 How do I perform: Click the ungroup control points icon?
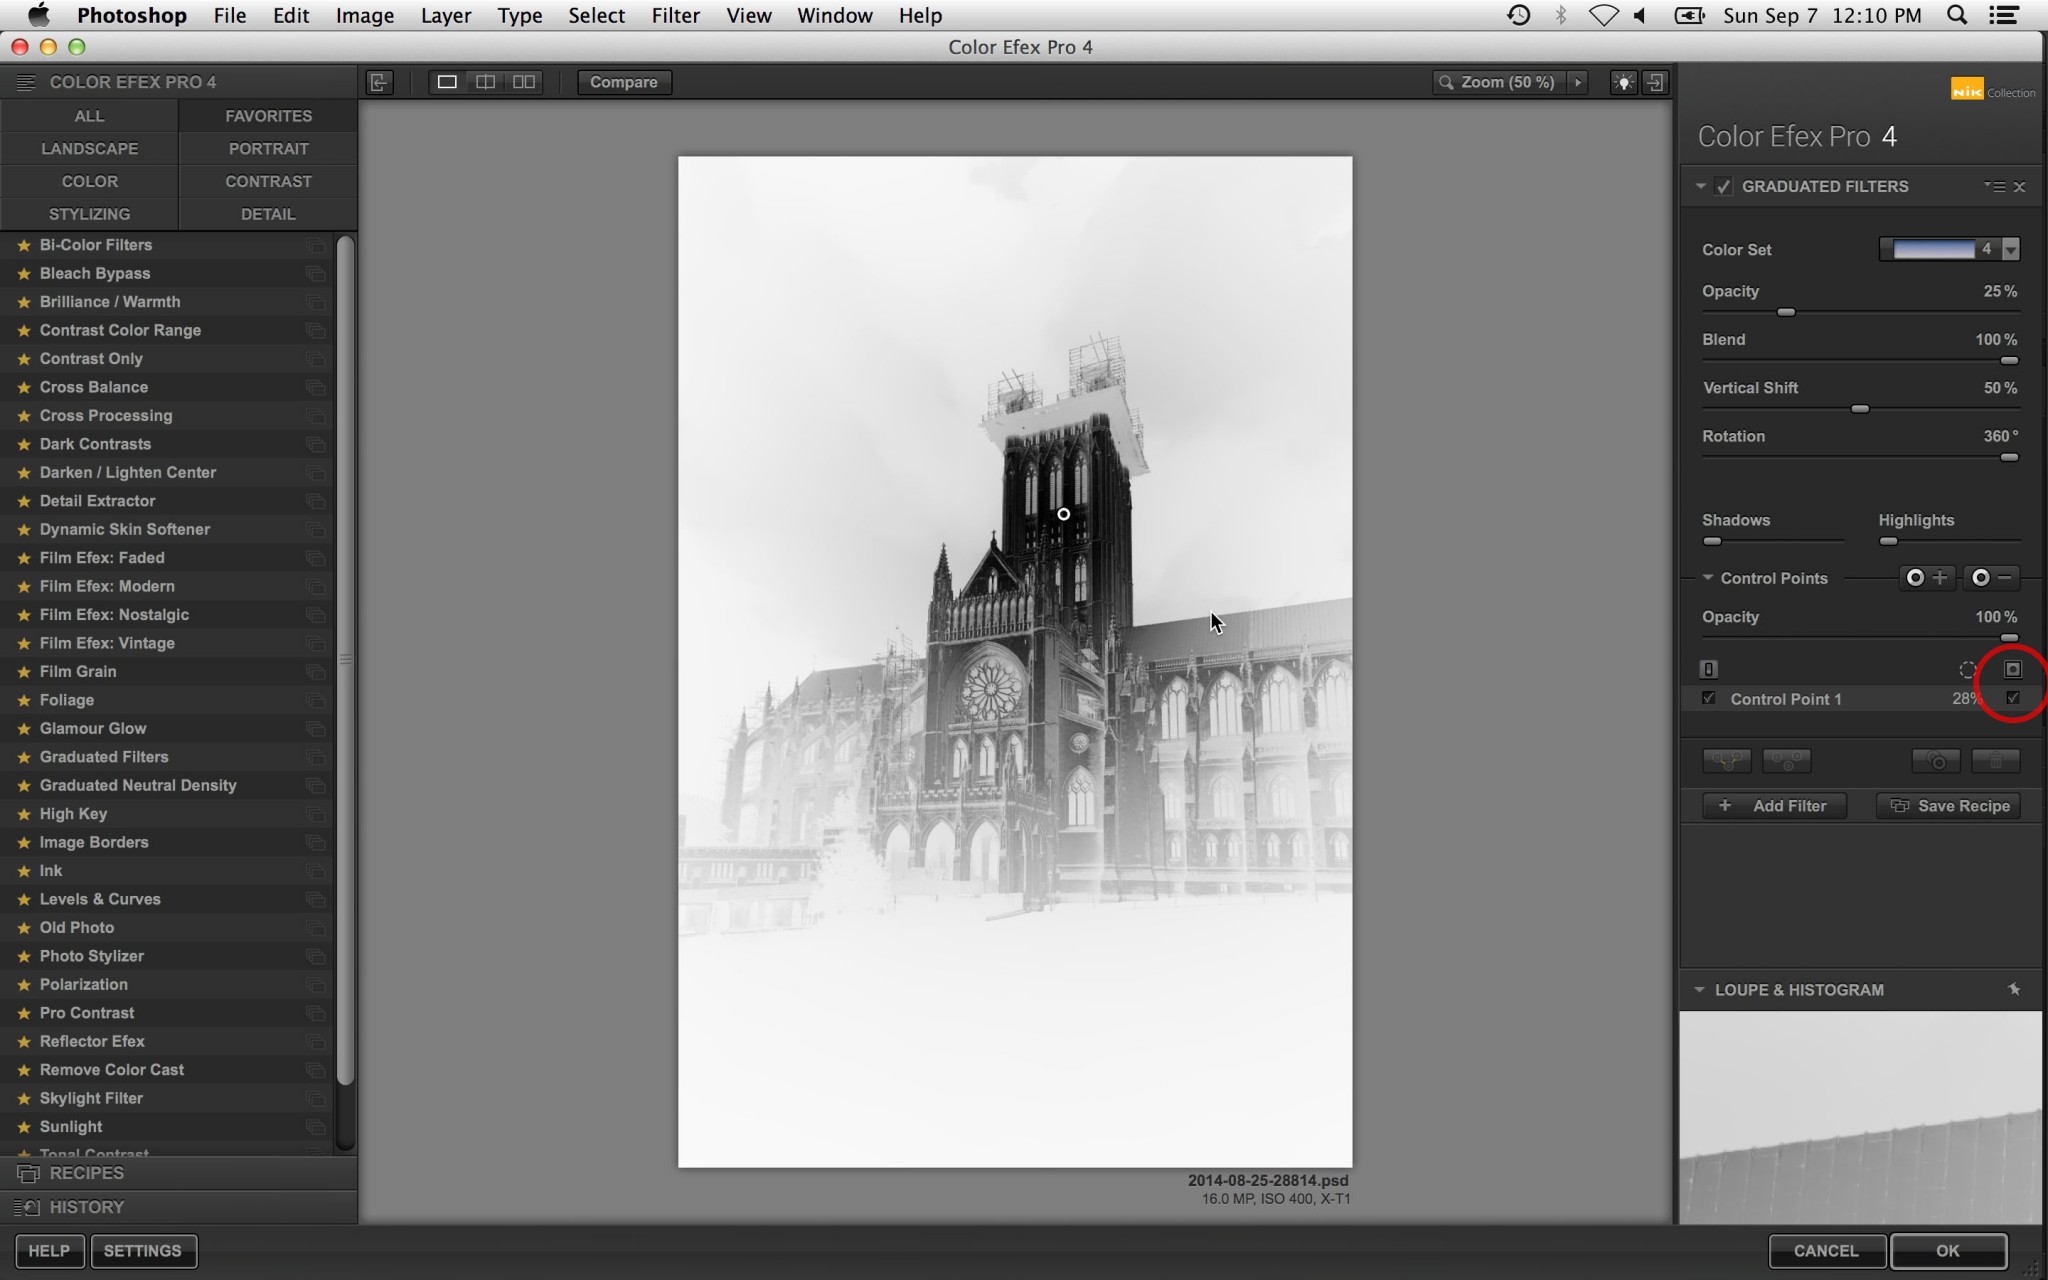(1787, 761)
